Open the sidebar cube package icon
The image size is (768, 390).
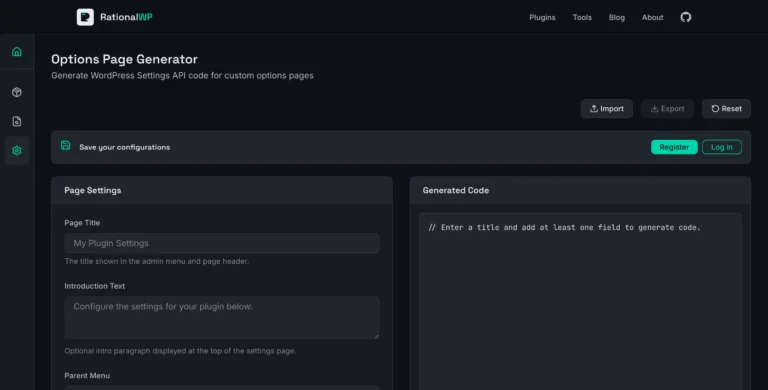(x=17, y=92)
